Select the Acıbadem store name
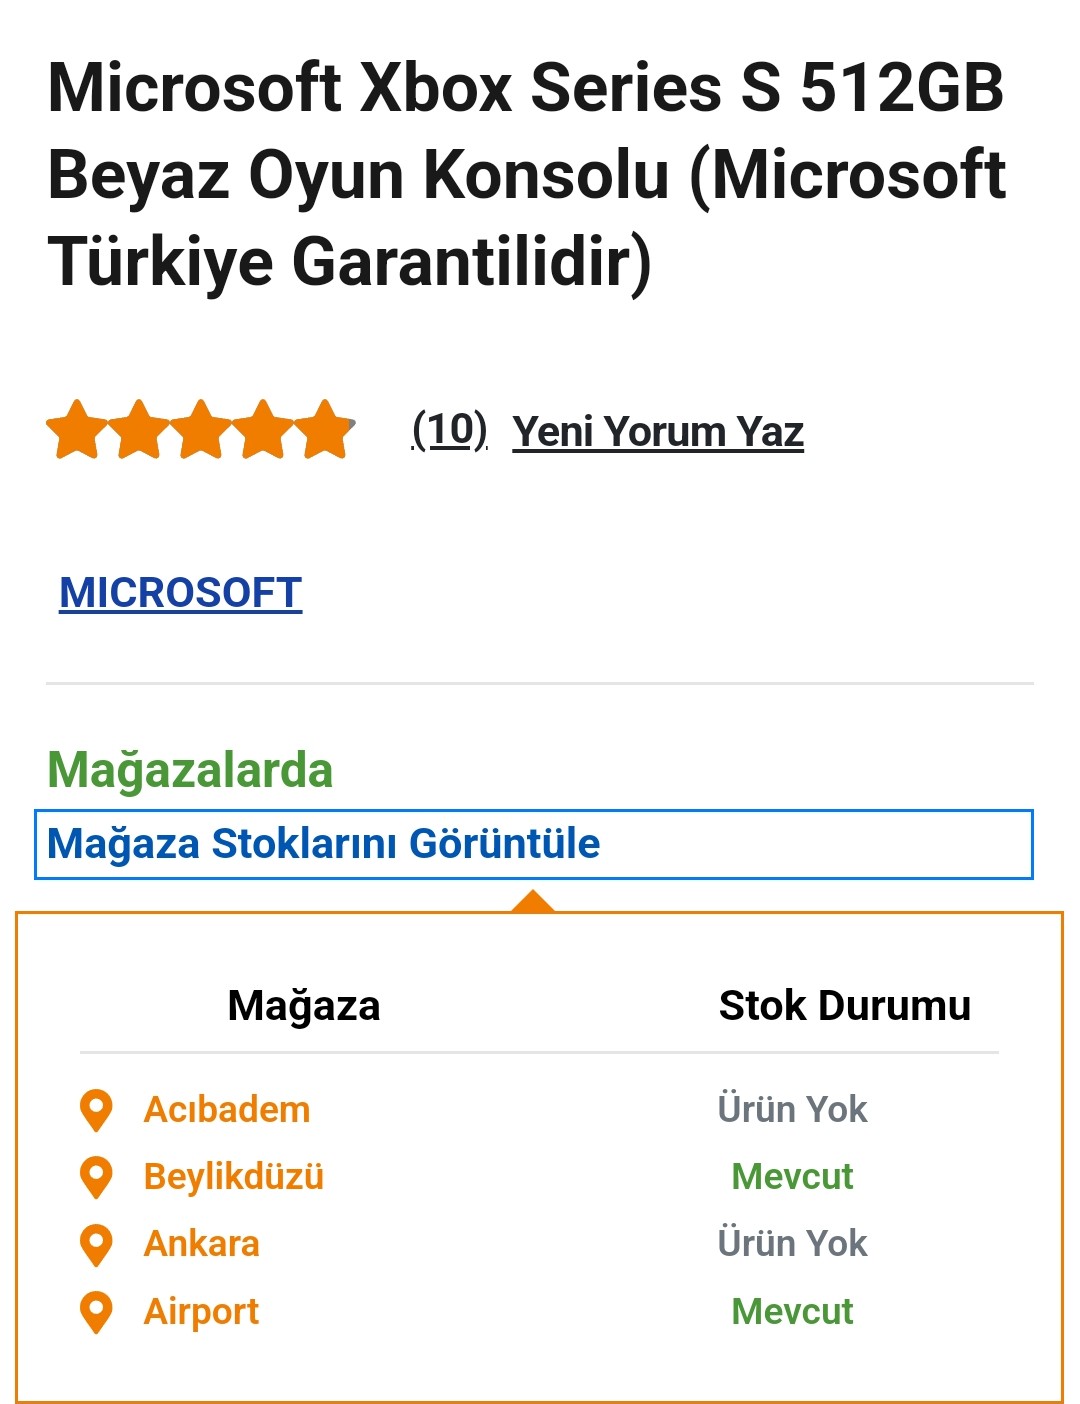This screenshot has width=1080, height=1404. (x=227, y=1110)
